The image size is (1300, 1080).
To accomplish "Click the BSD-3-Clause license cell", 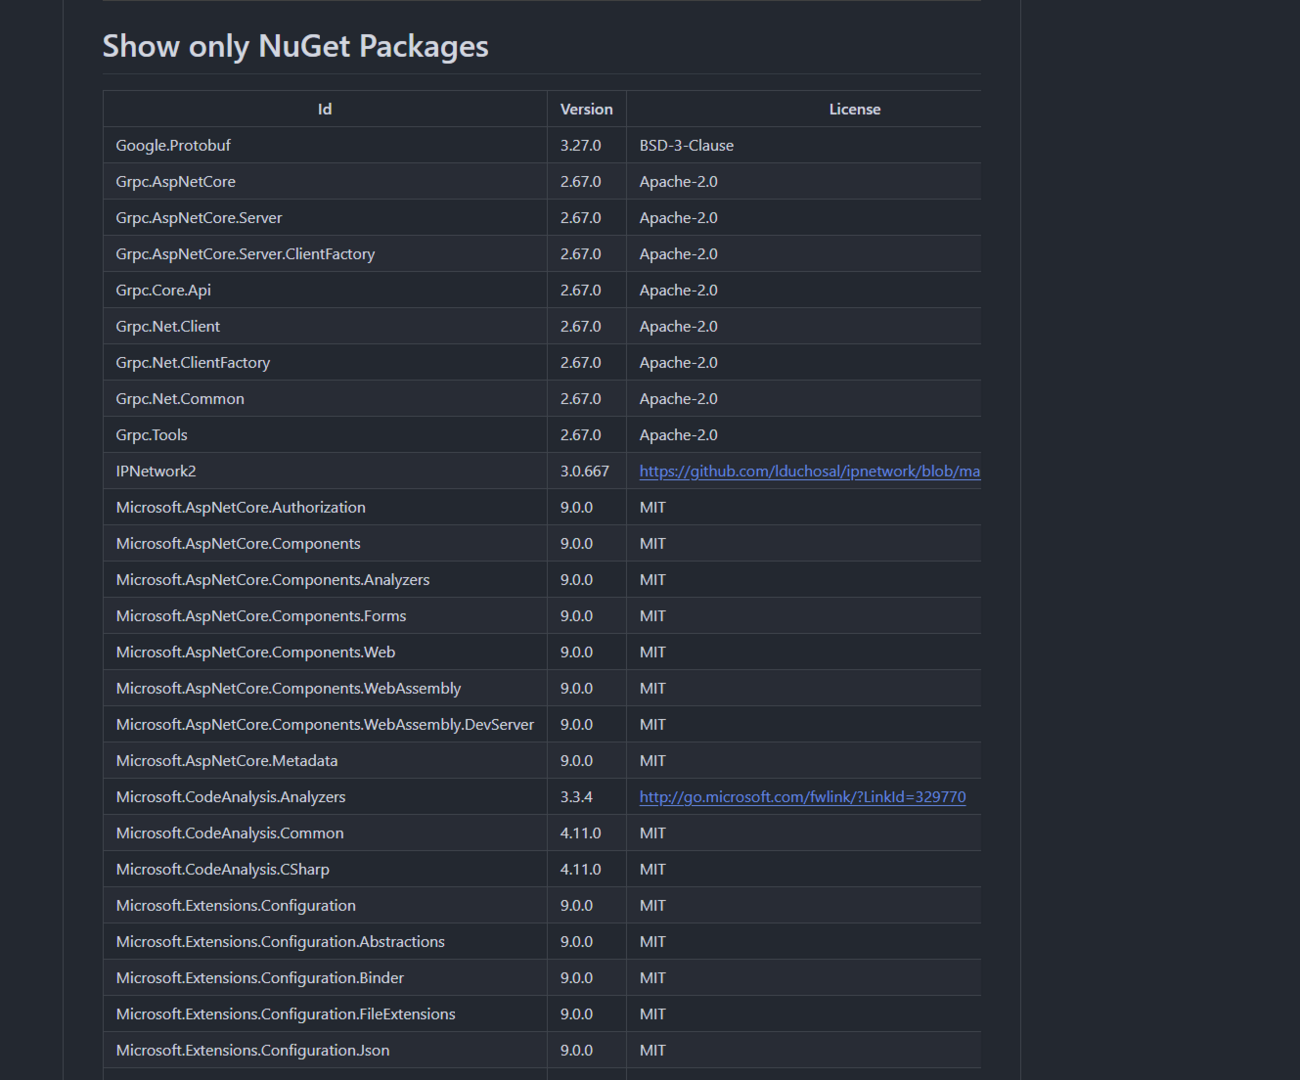I will pos(686,145).
